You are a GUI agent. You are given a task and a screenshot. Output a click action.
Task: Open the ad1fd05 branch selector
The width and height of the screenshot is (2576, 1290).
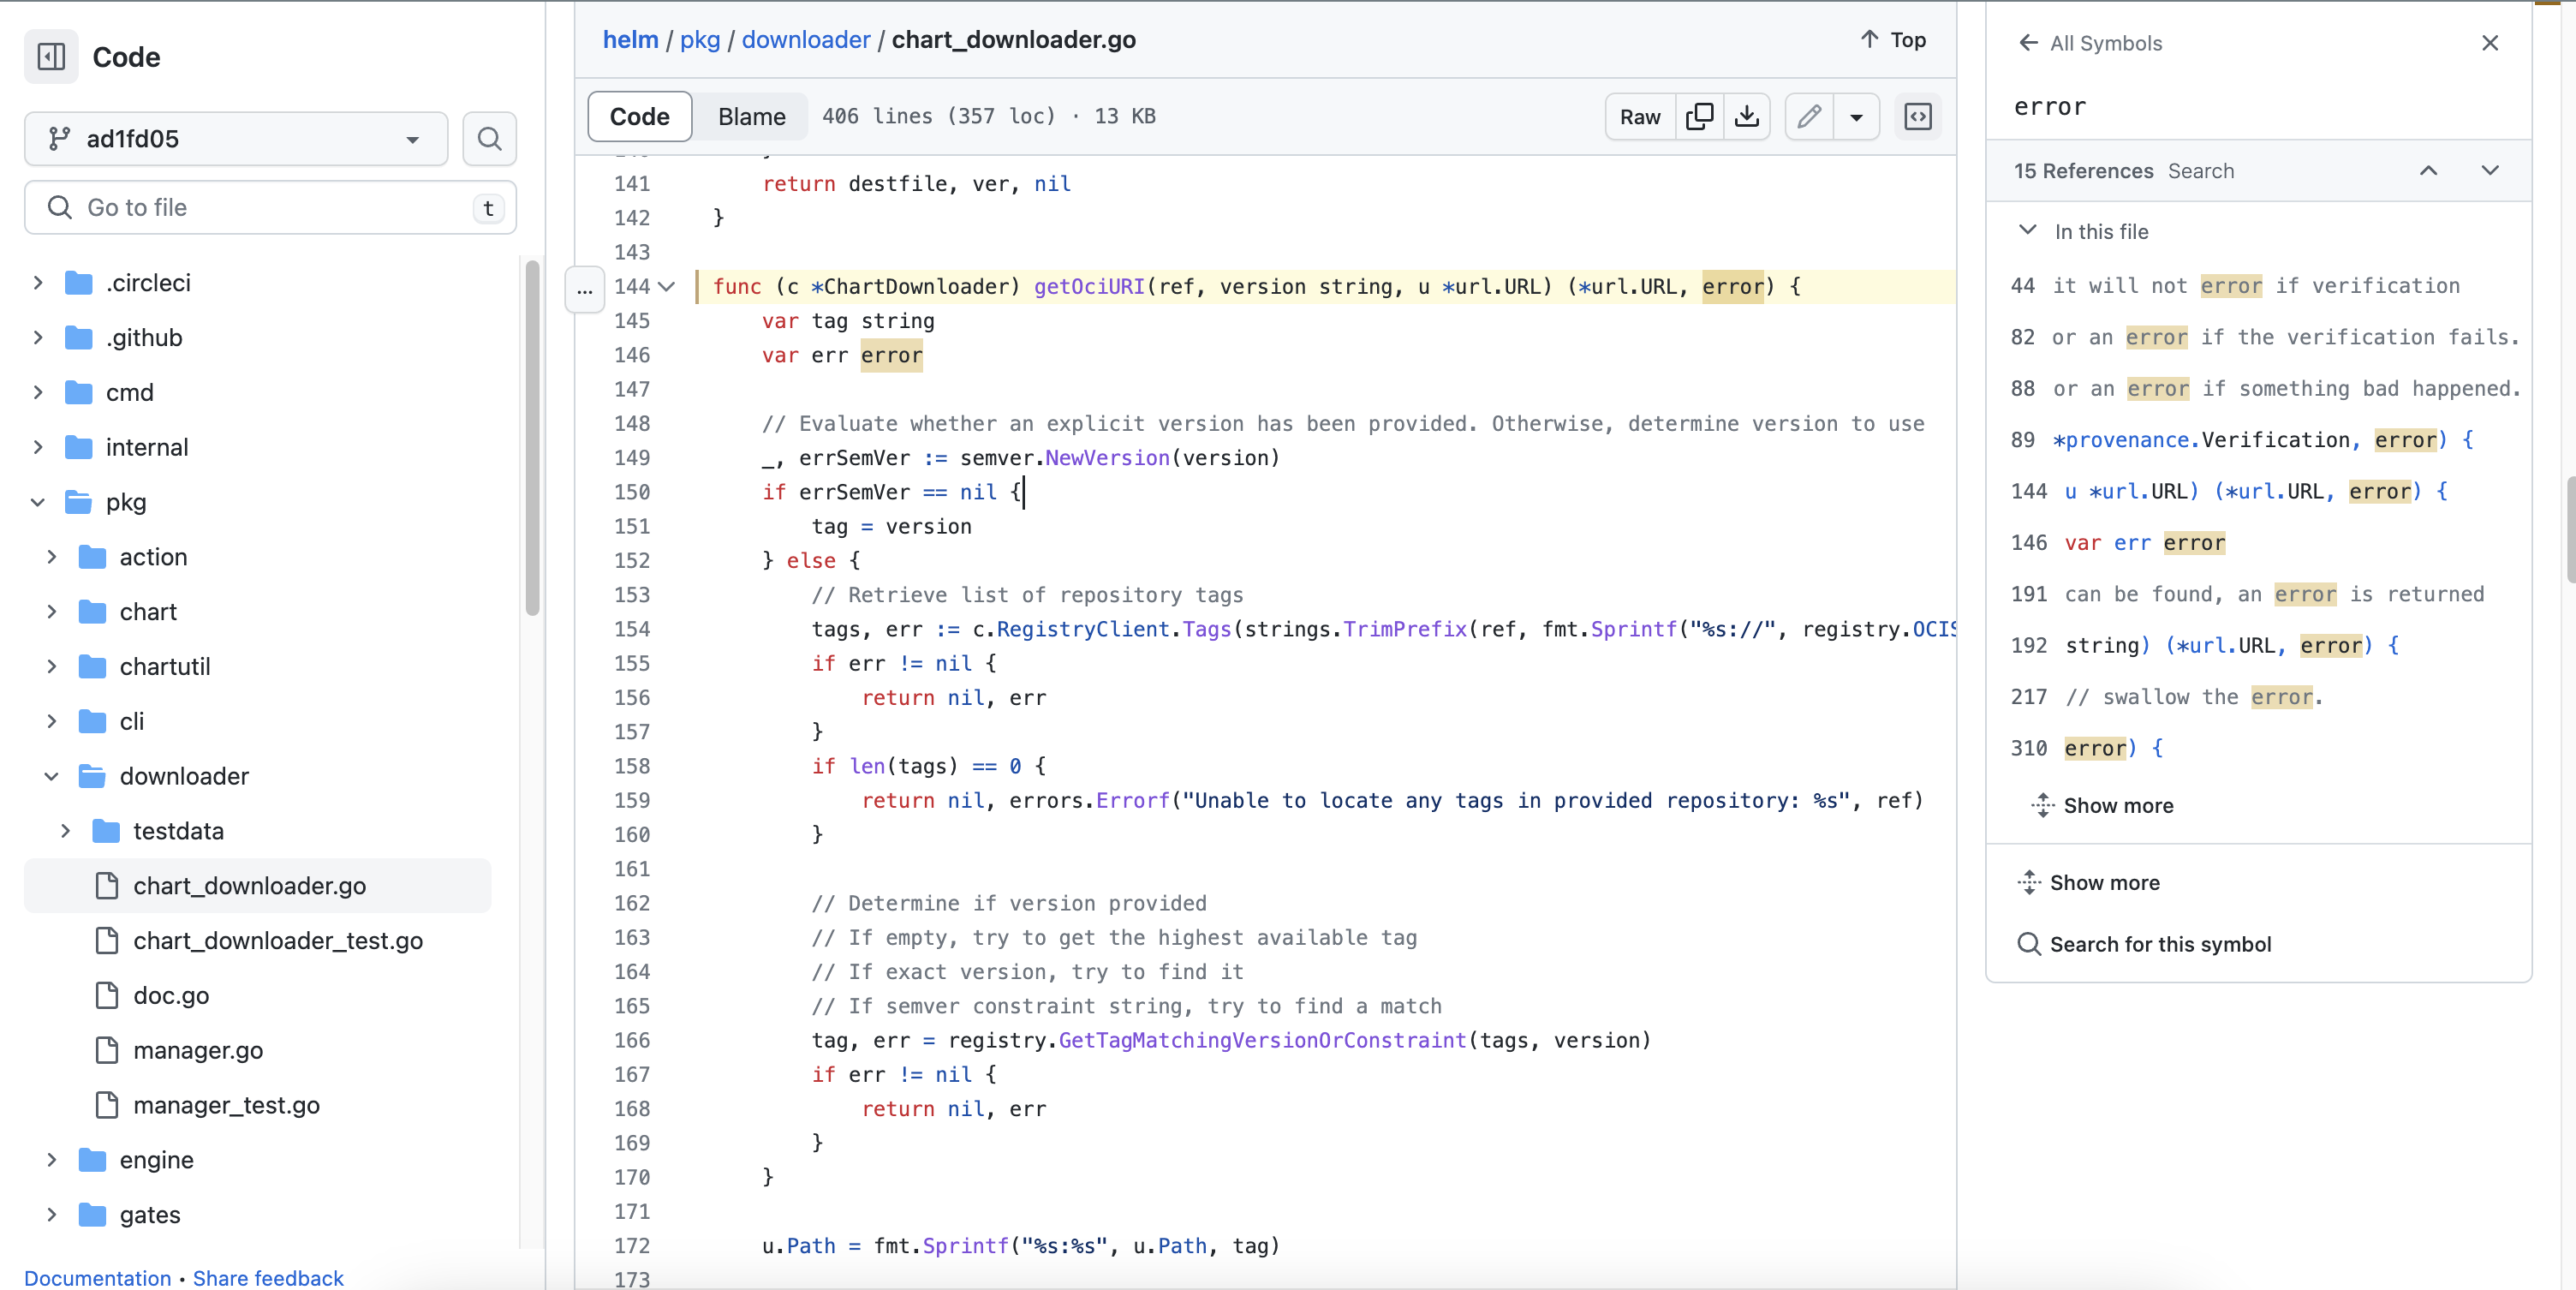236,138
